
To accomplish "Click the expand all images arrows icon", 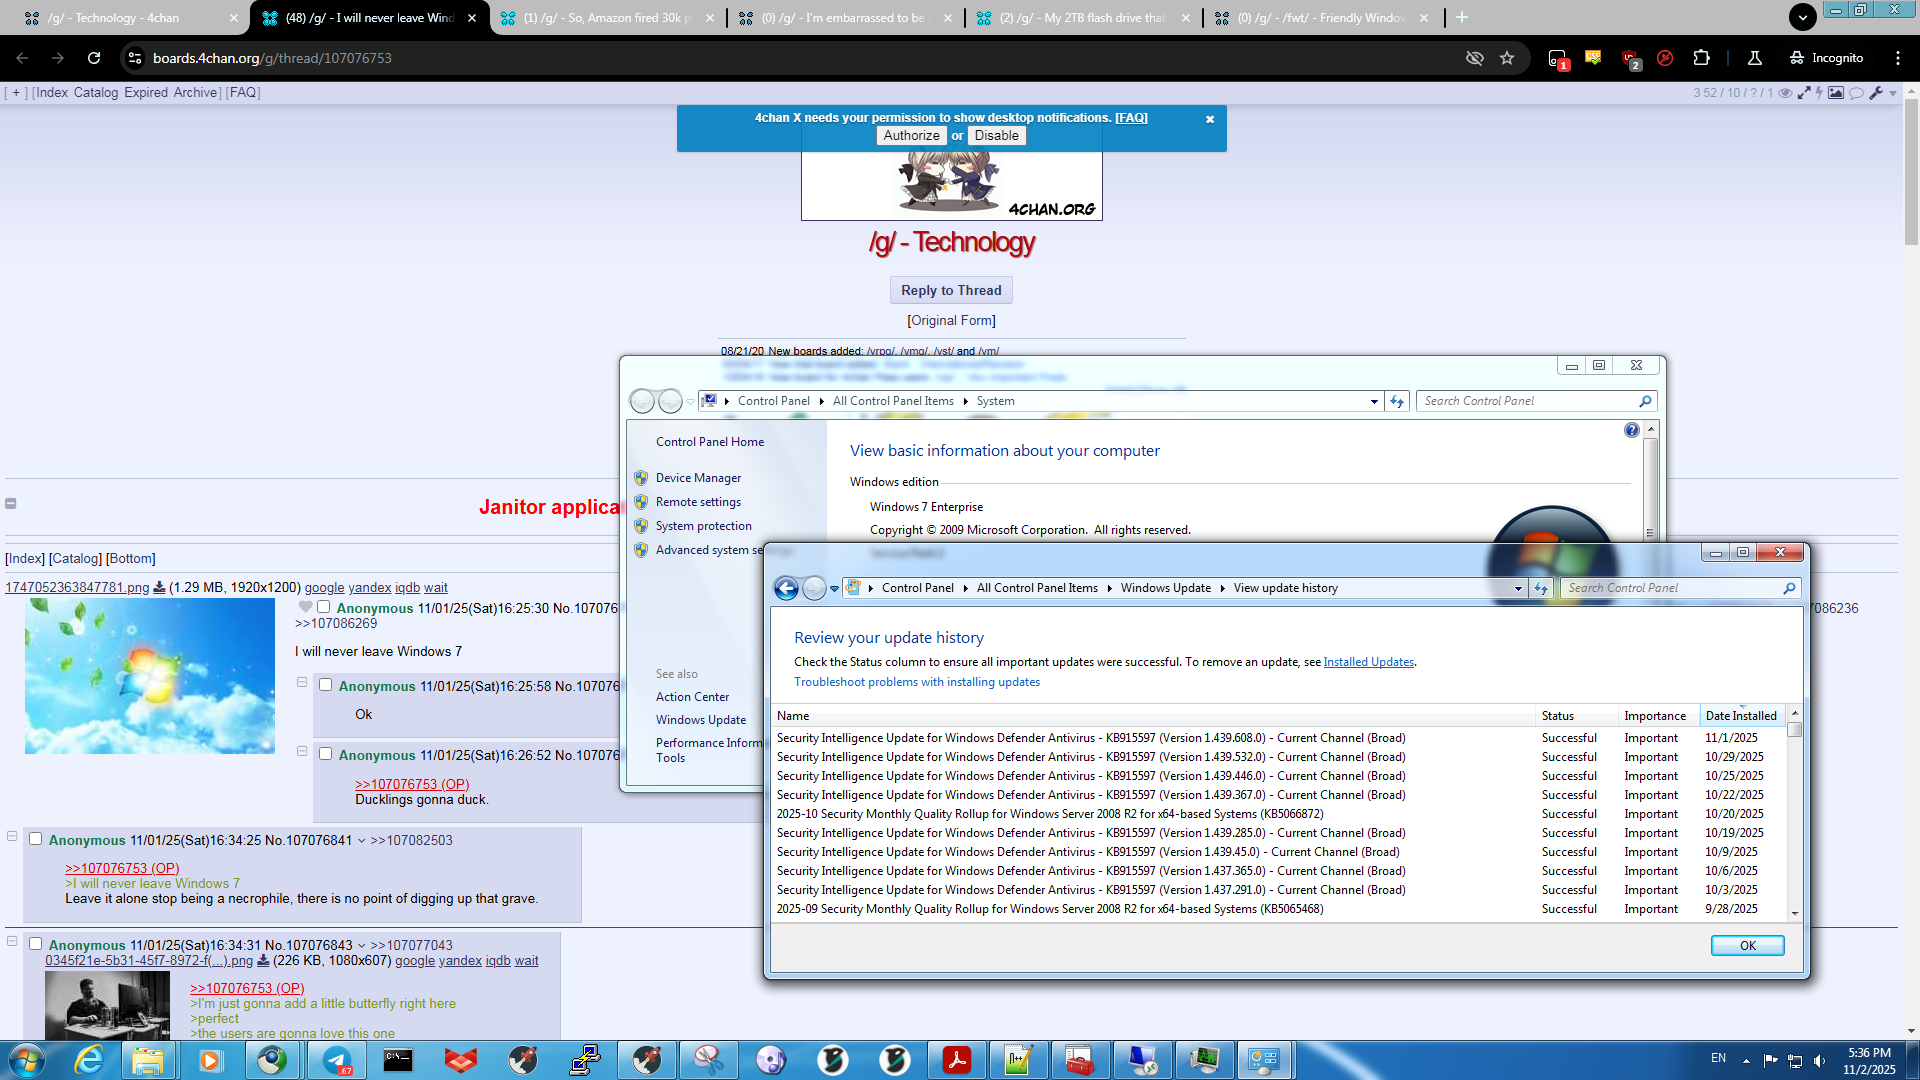I will [x=1804, y=93].
